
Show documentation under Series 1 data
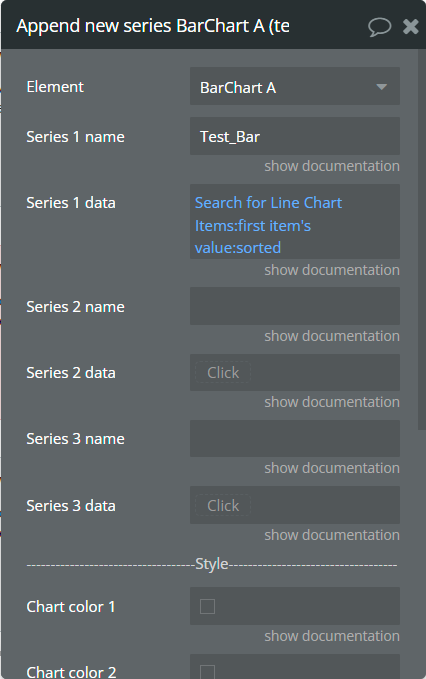tap(332, 270)
